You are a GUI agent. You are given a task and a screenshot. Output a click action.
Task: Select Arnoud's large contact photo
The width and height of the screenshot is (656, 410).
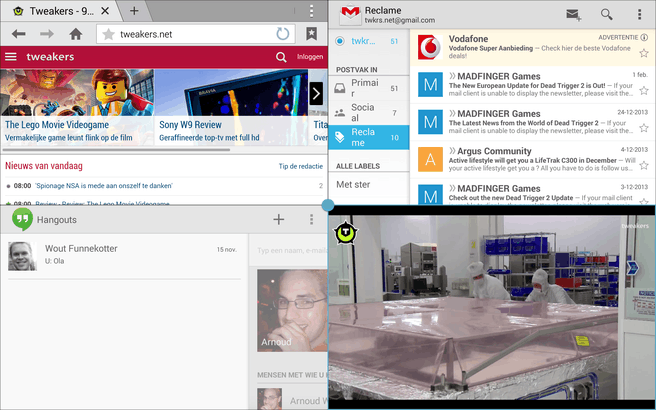292,310
